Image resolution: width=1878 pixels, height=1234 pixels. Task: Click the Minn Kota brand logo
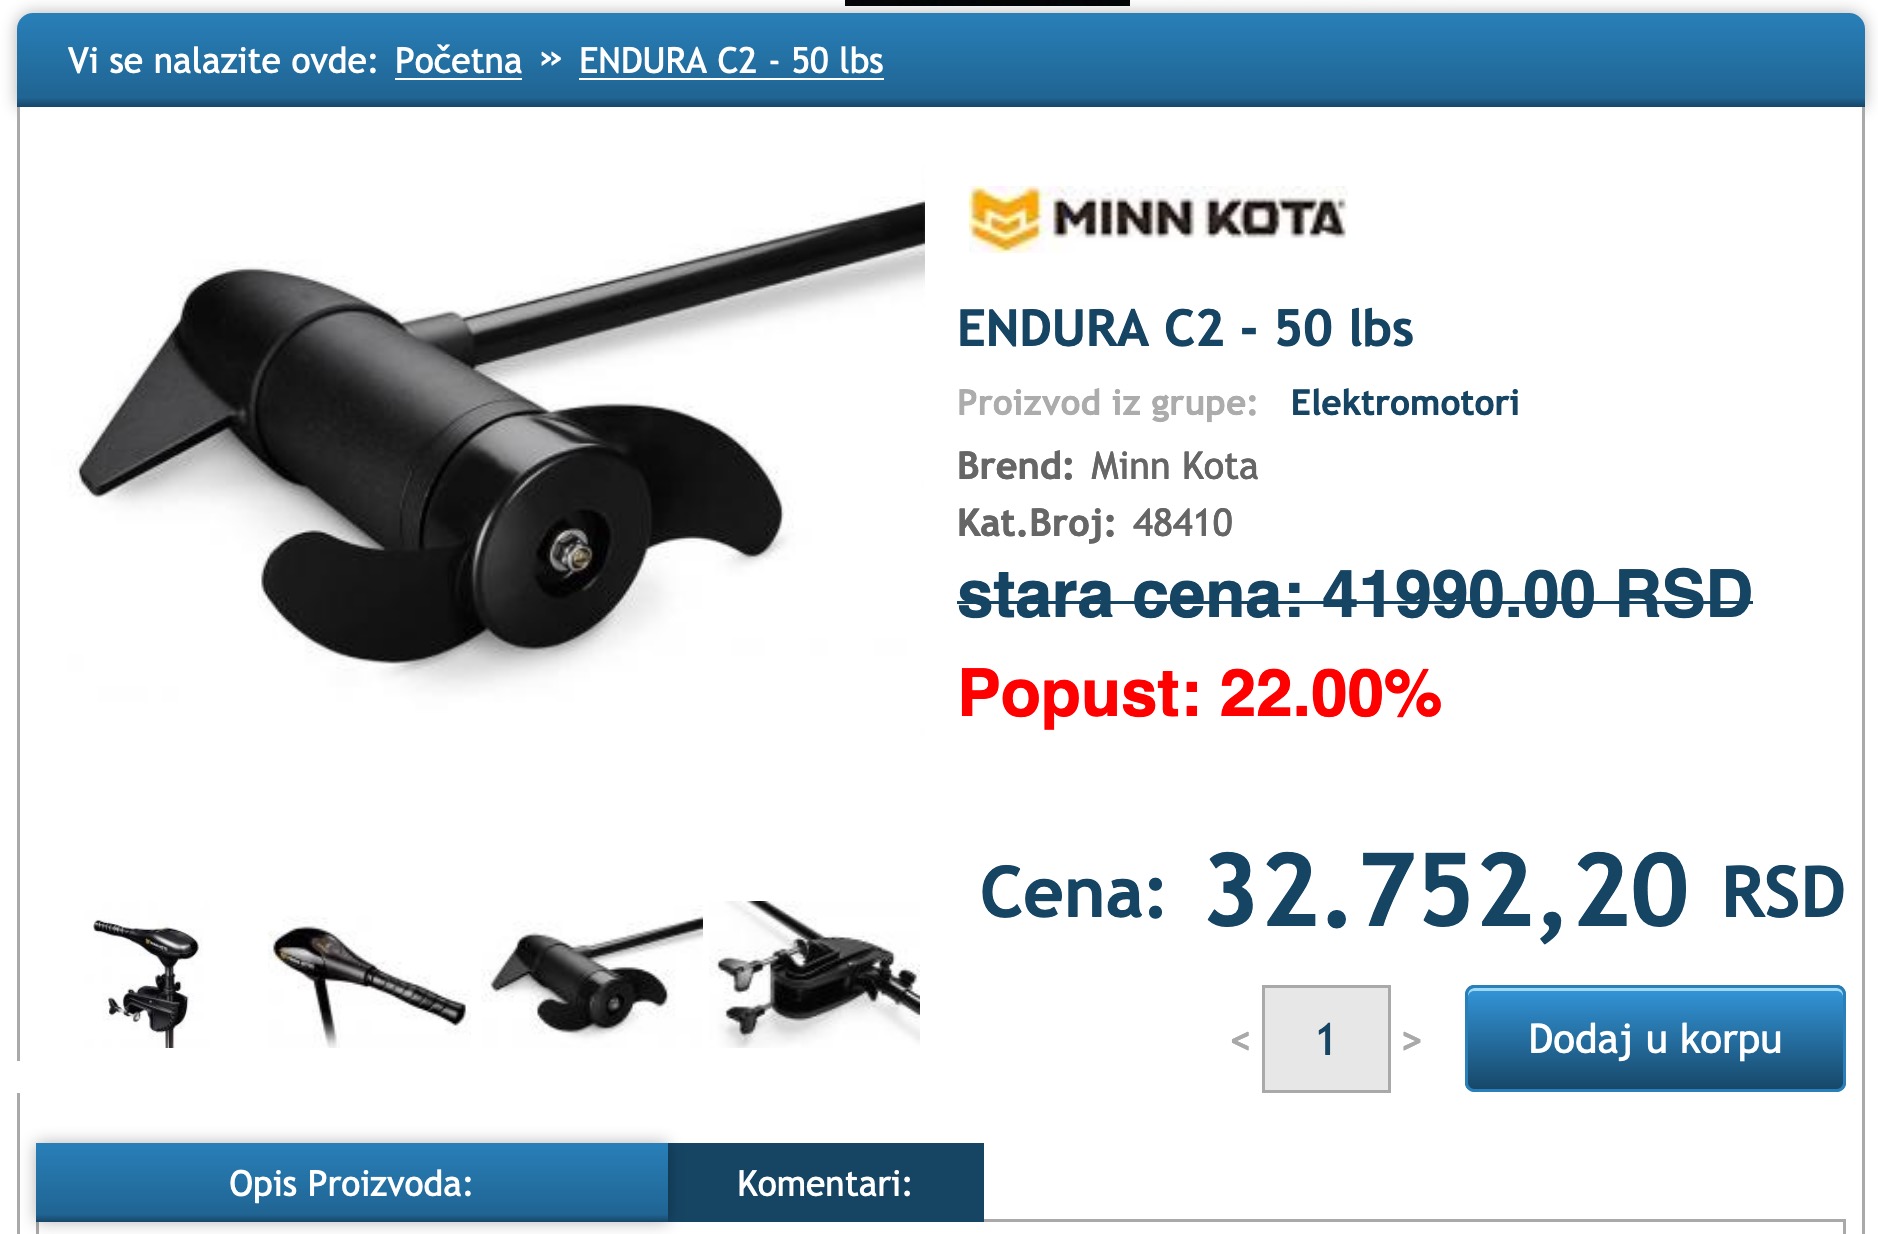1157,218
